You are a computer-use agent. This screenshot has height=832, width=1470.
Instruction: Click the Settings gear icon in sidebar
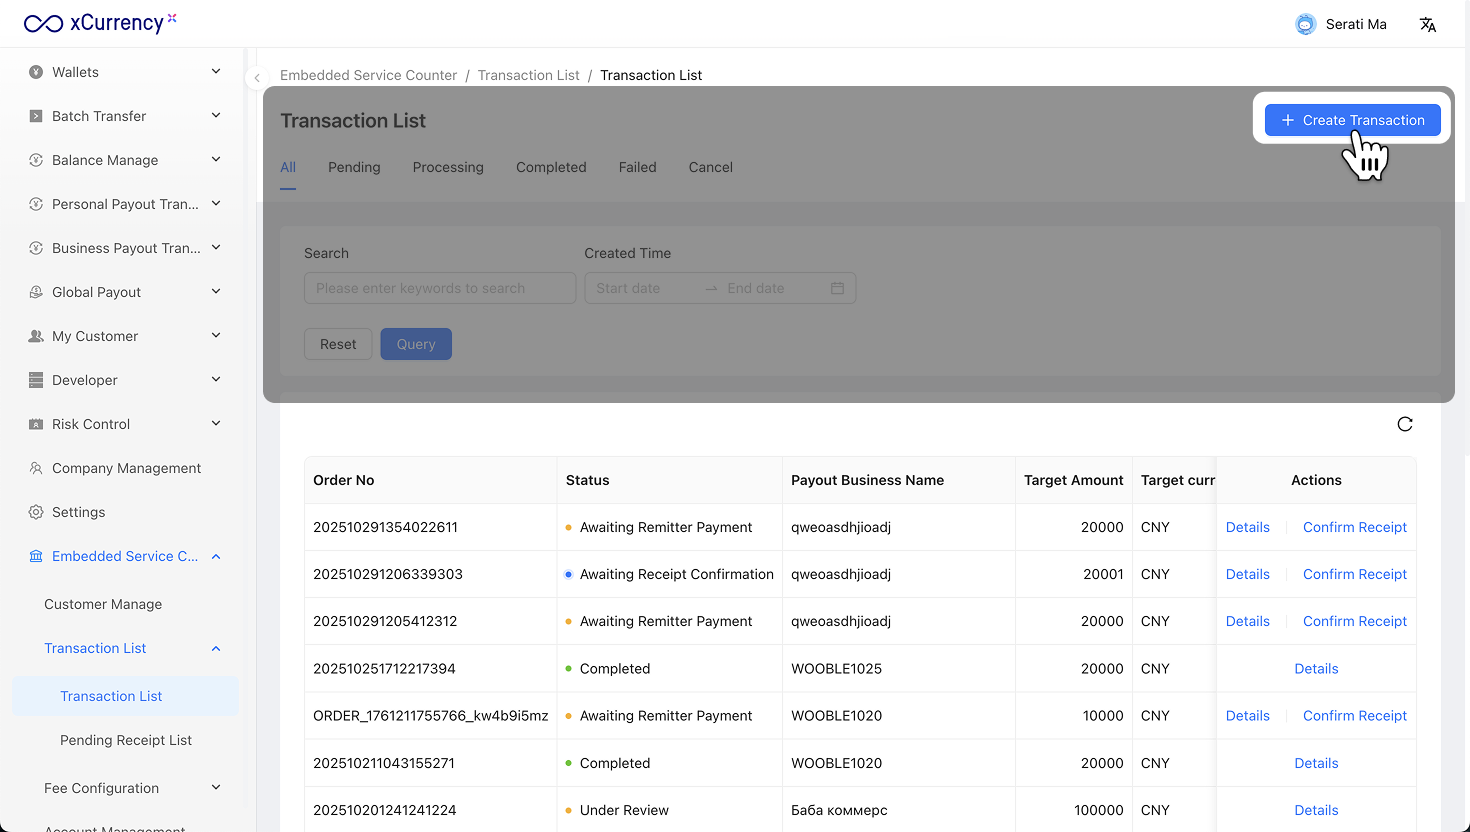click(36, 512)
